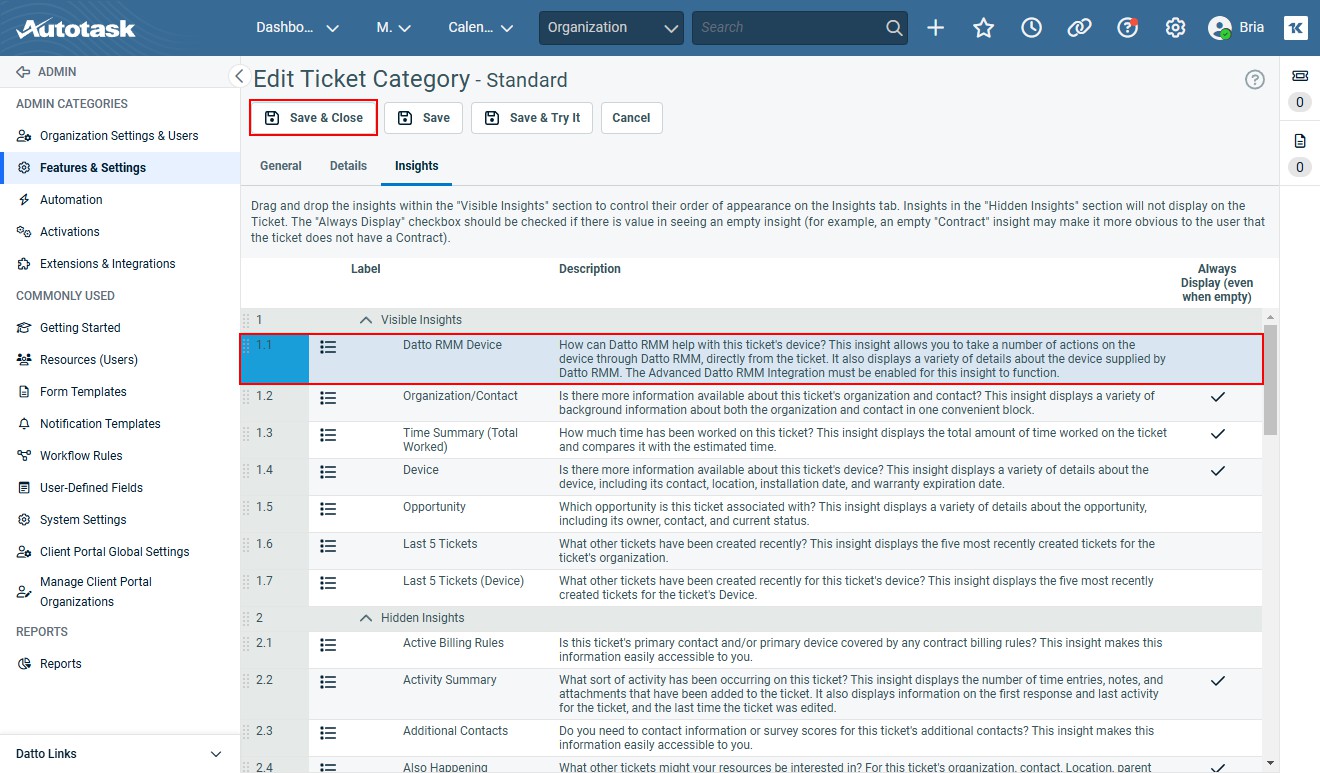The height and width of the screenshot is (773, 1320).
Task: Open Organization Settings & Users
Action: (119, 136)
